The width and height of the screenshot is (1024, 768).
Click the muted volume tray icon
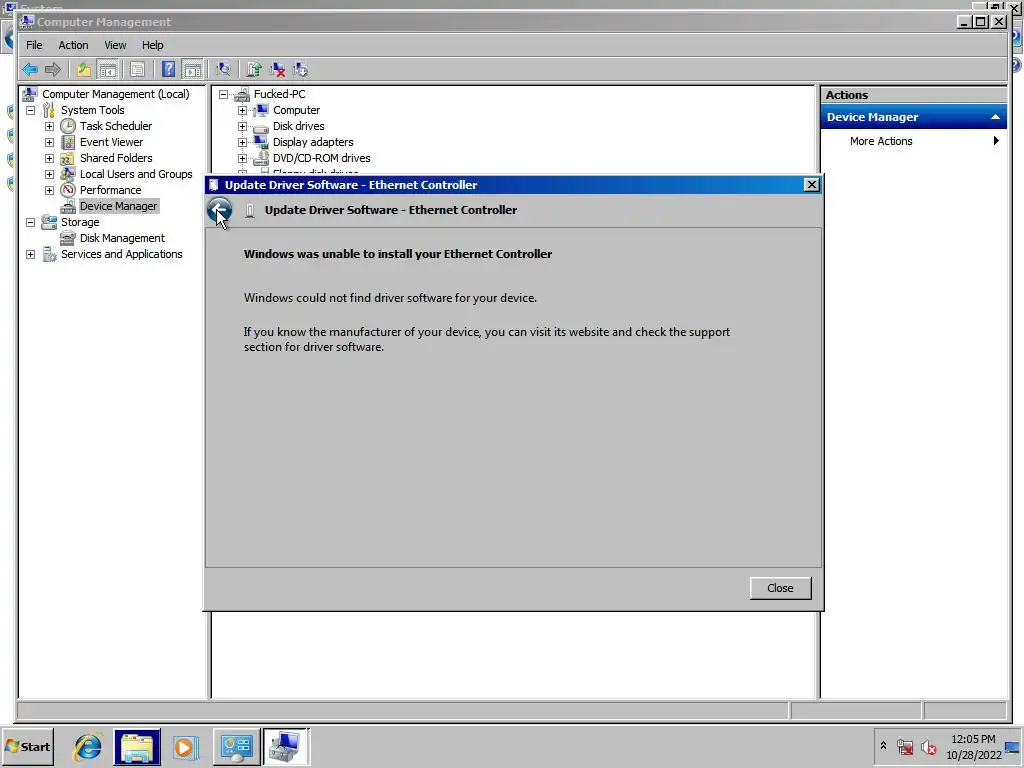[928, 746]
